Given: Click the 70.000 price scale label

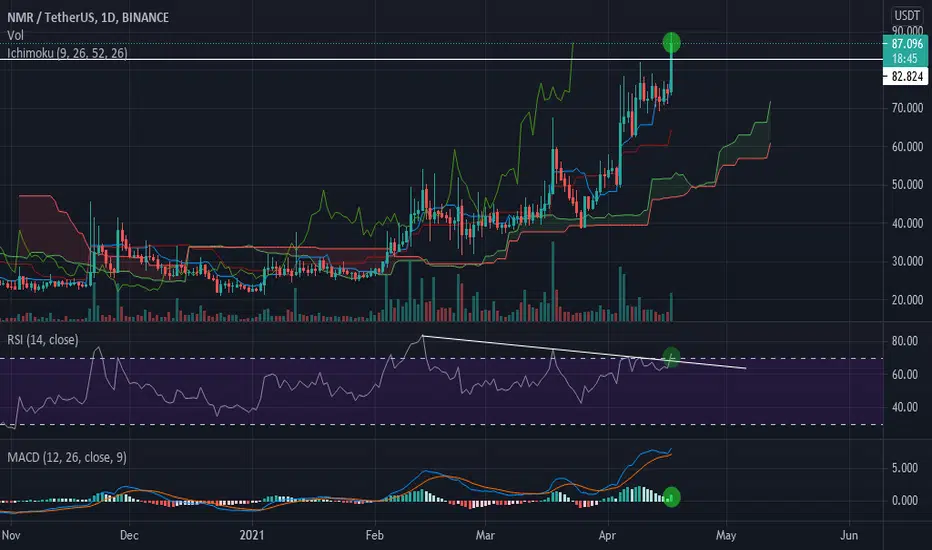Looking at the screenshot, I should coord(907,108).
